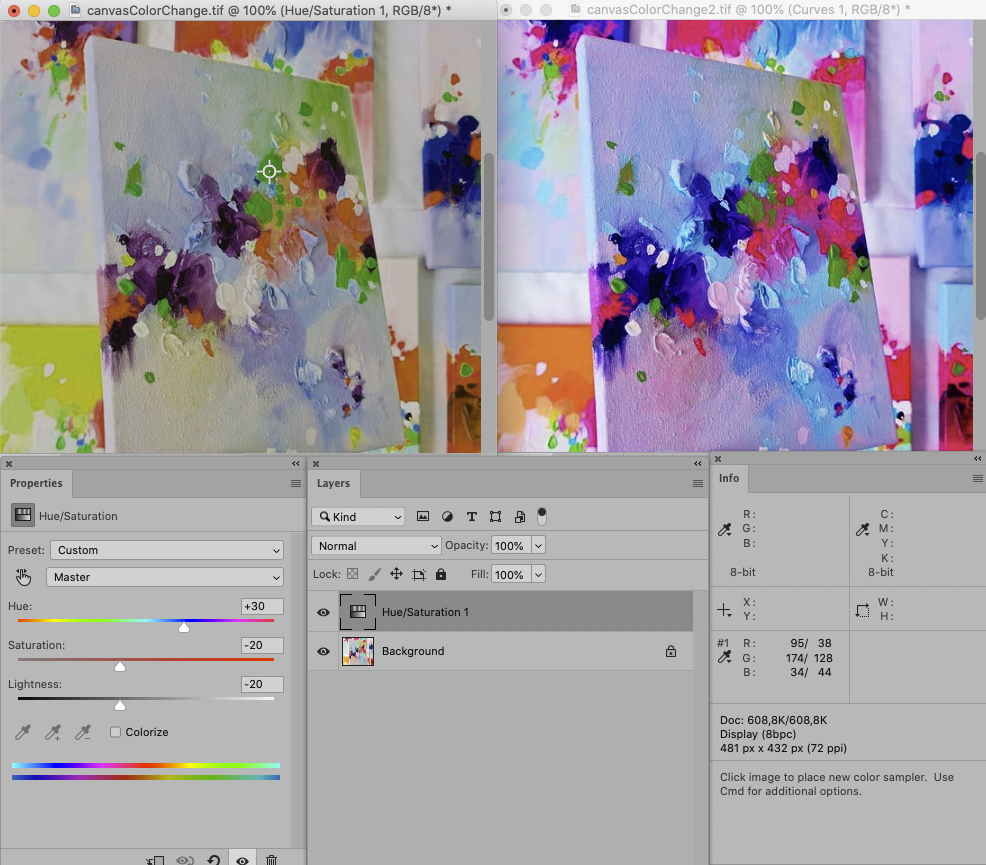Open the blend mode dropdown showing Normal
Viewport: 986px width, 865px height.
click(x=375, y=546)
